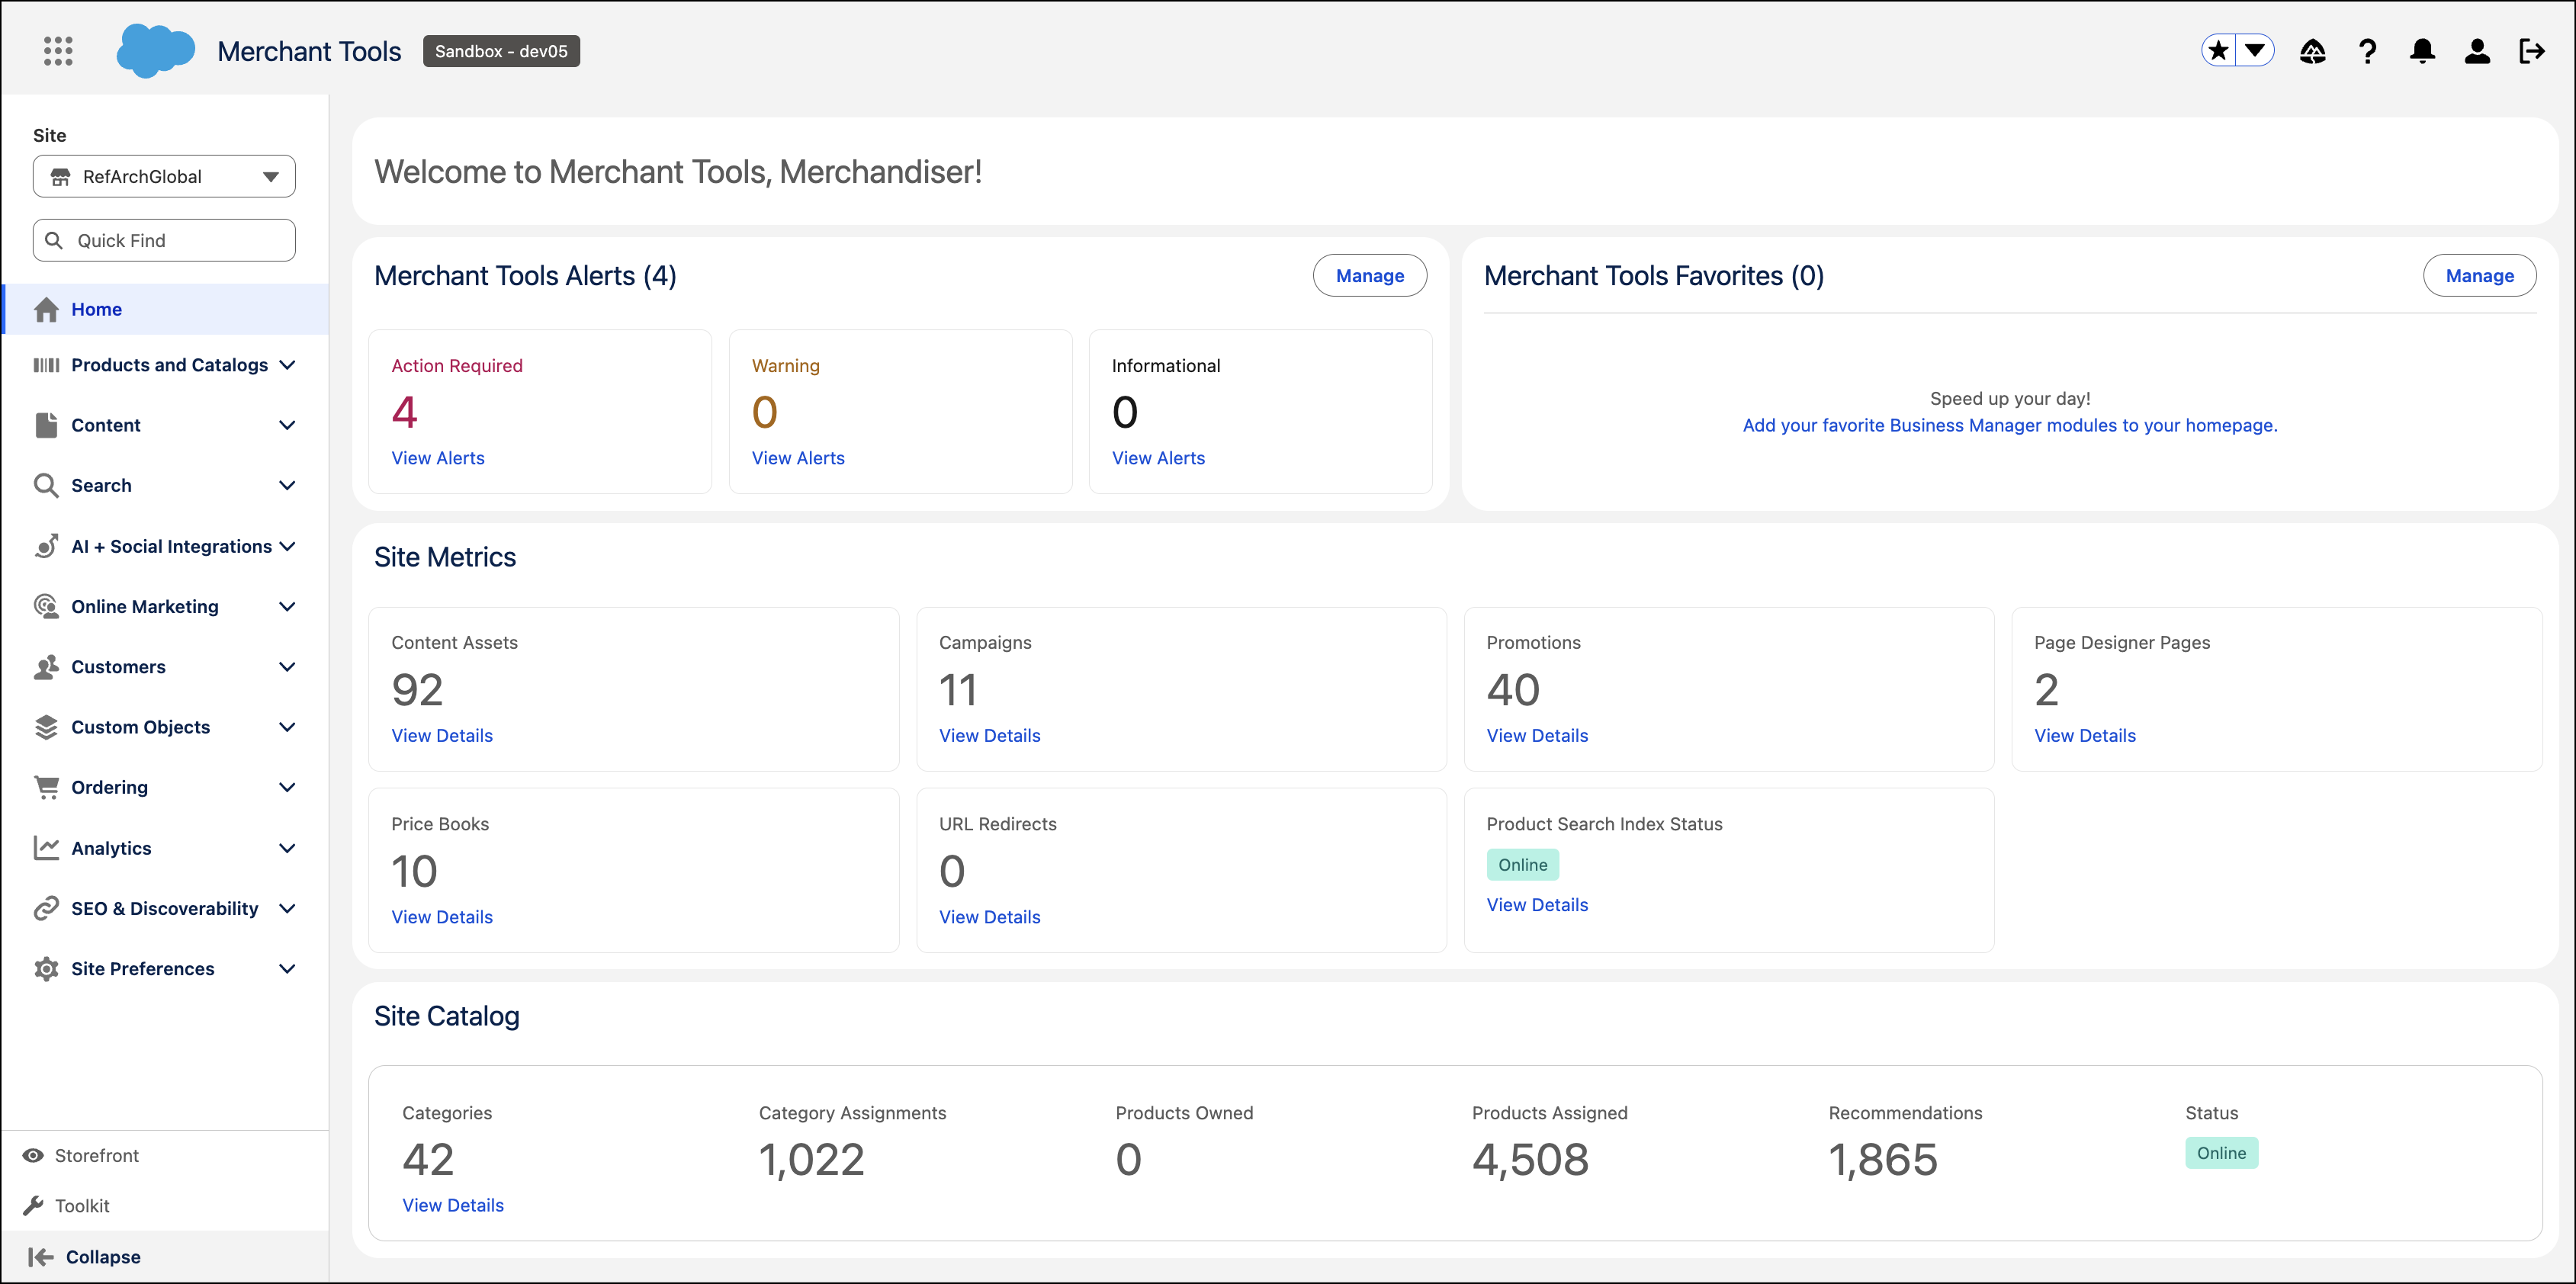The width and height of the screenshot is (2576, 1284).
Task: View Alerts under Action Required
Action: tap(438, 458)
